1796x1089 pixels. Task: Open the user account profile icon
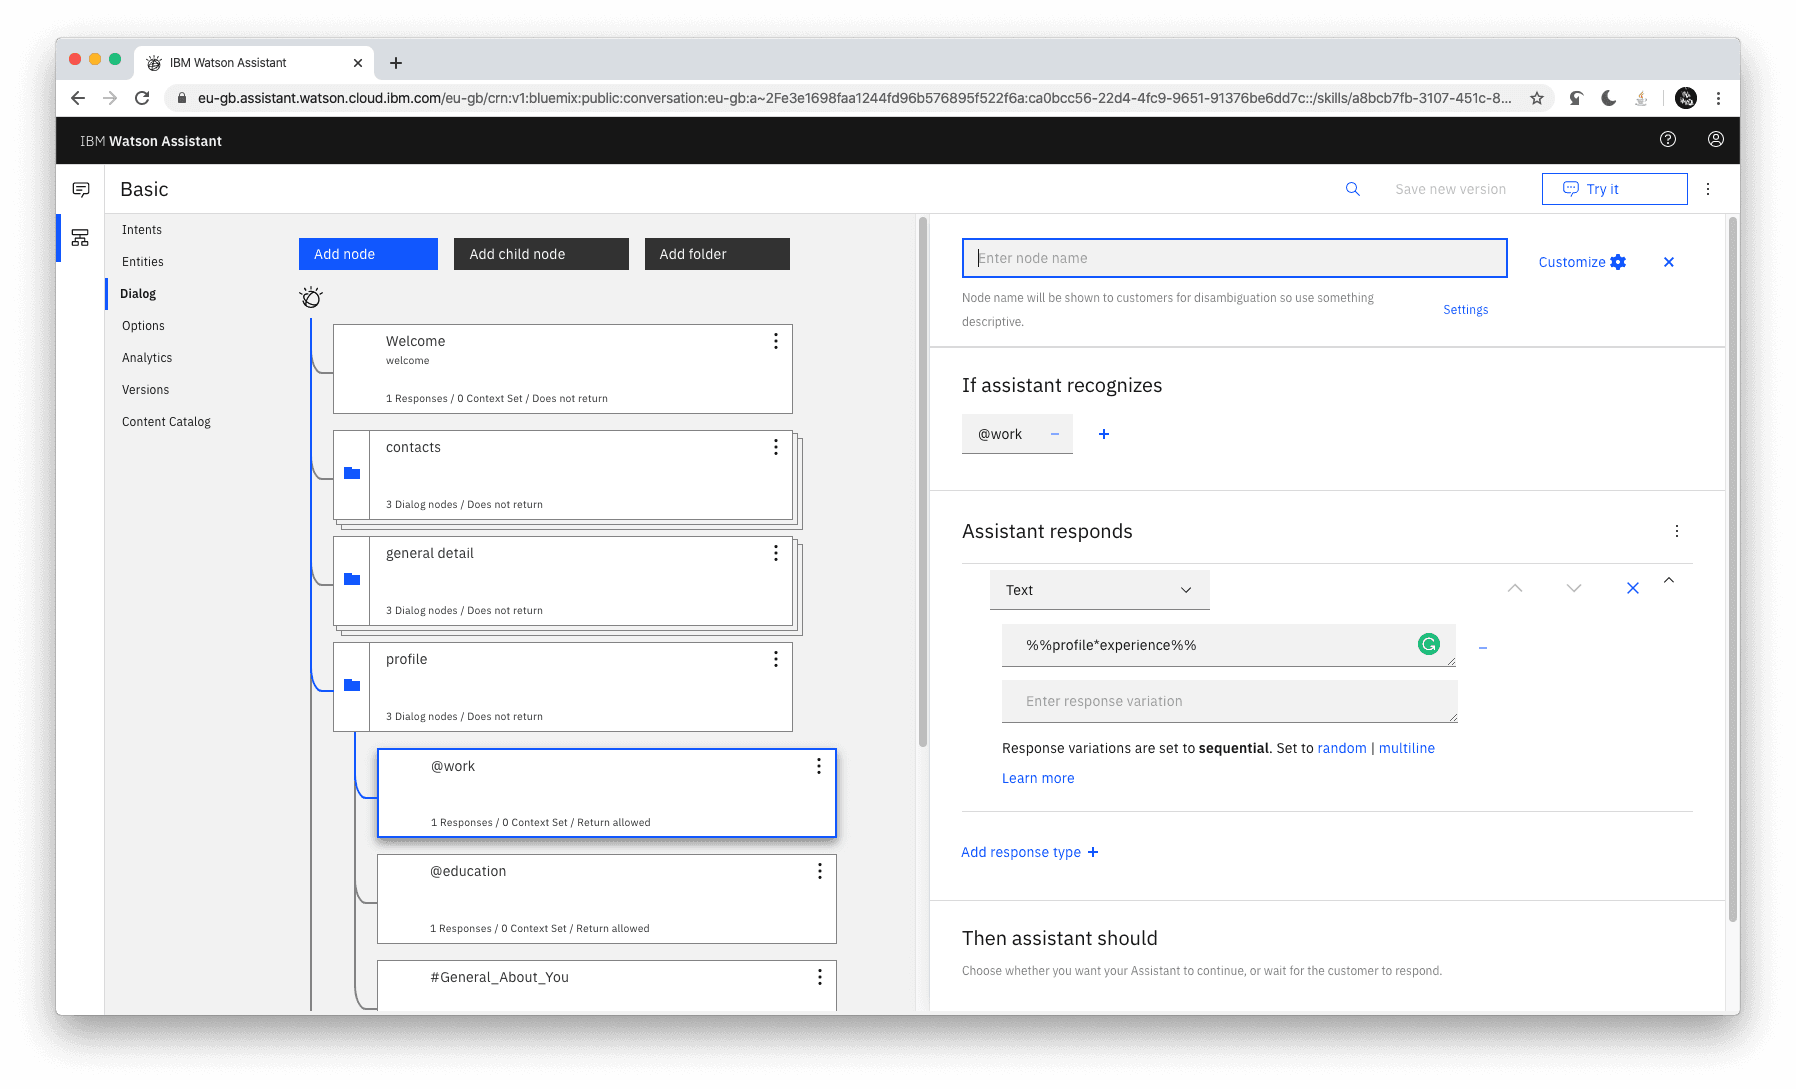coord(1715,139)
